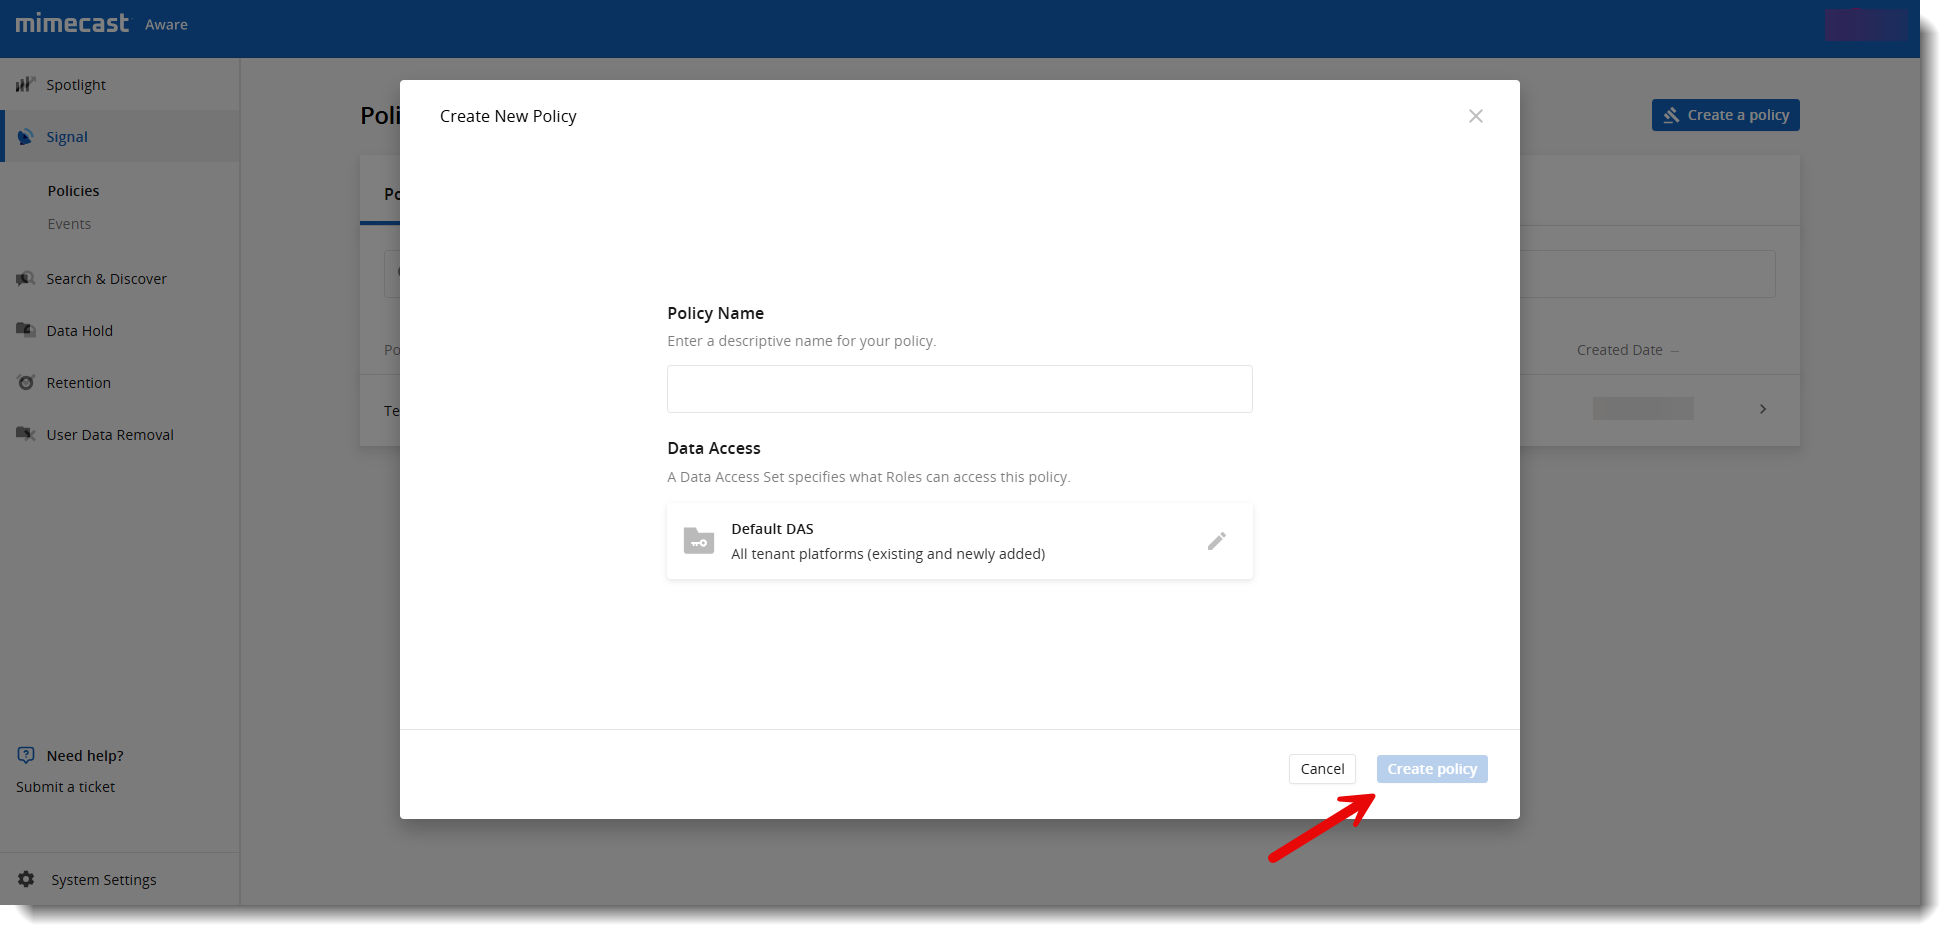The height and width of the screenshot is (939, 1954).
Task: Click the System Settings gear icon
Action: tap(25, 879)
